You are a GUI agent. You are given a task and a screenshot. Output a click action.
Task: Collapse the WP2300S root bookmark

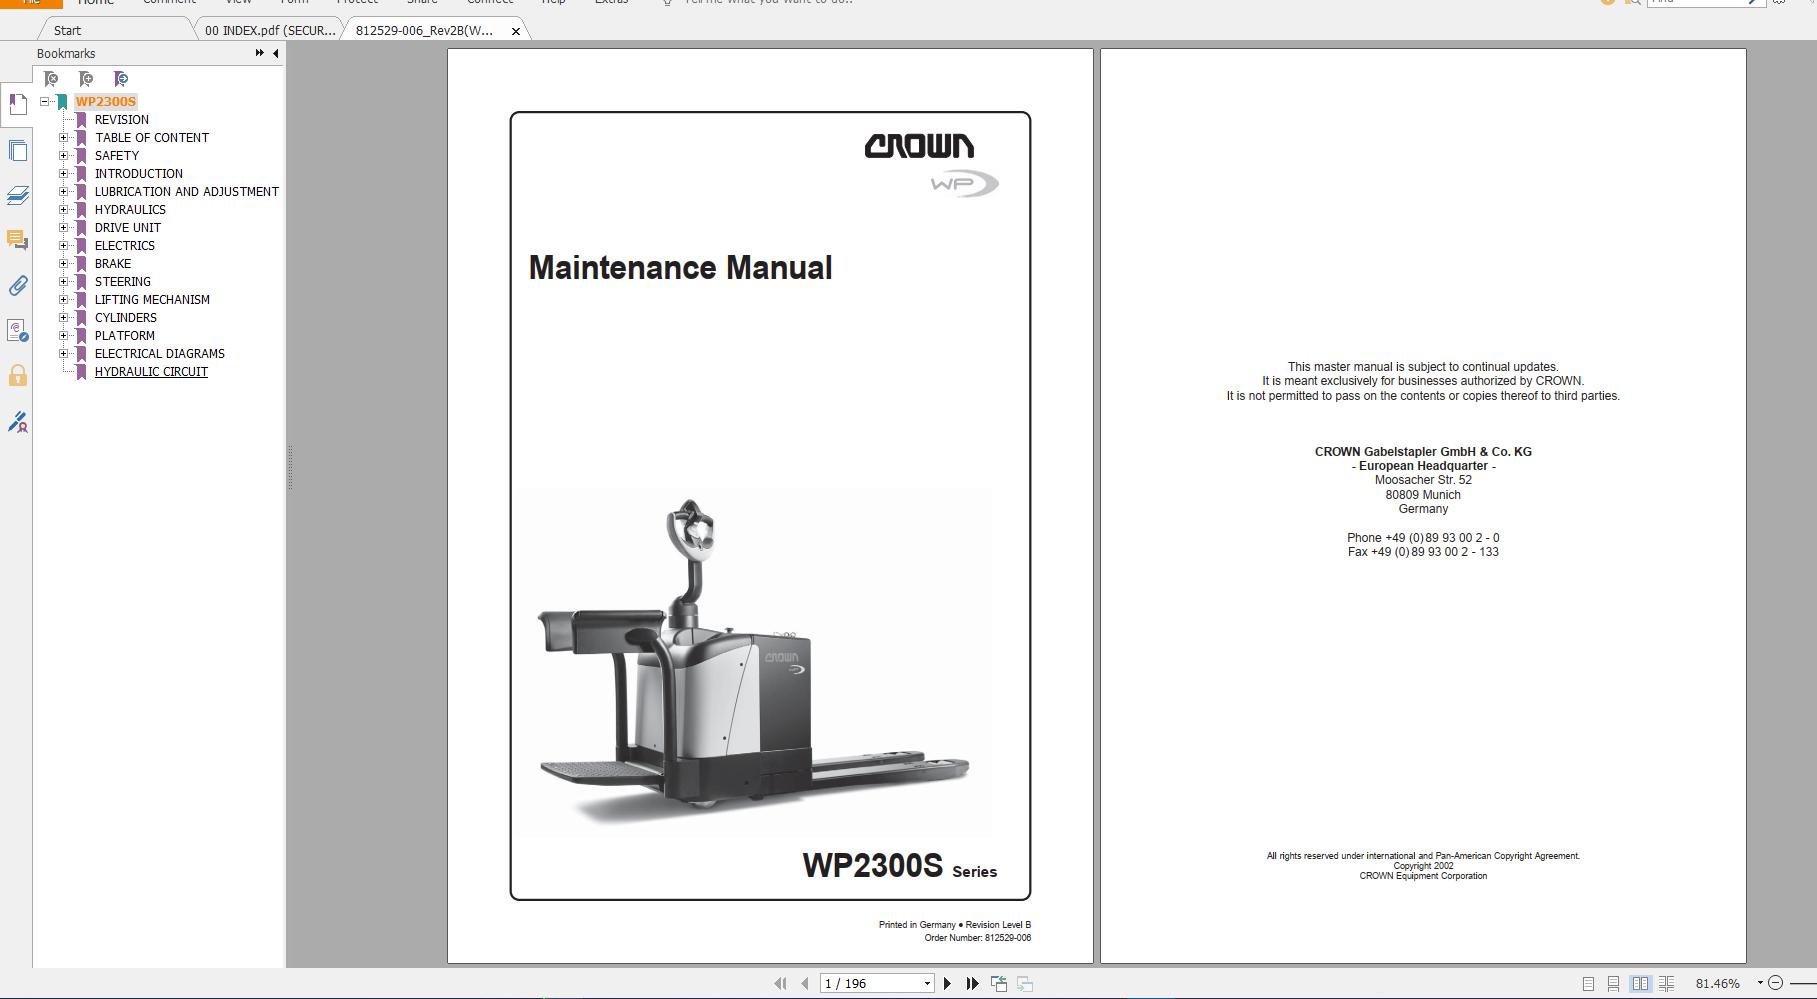coord(45,101)
